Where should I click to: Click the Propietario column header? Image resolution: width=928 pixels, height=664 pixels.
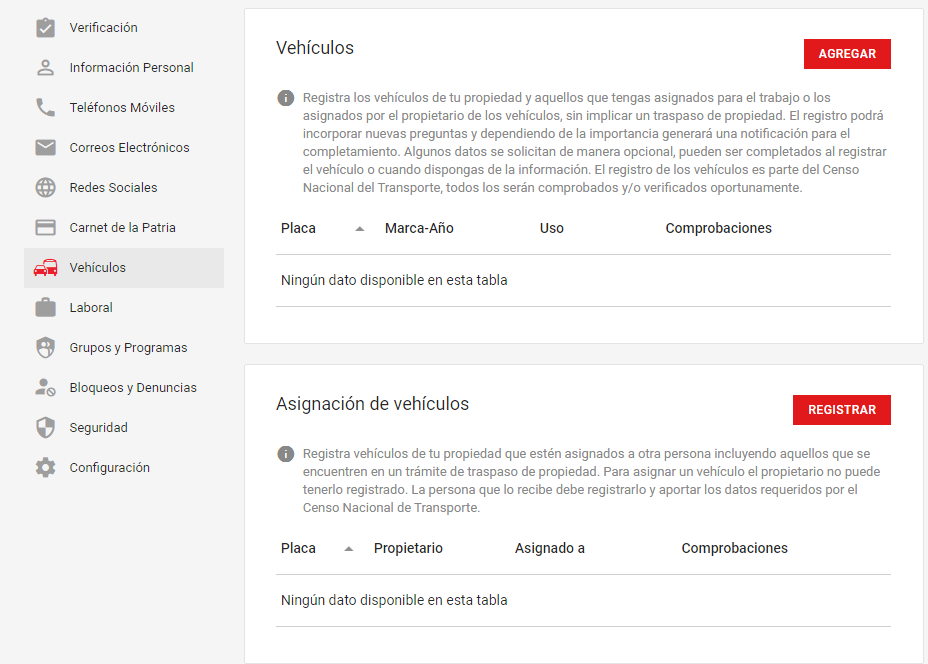(408, 548)
